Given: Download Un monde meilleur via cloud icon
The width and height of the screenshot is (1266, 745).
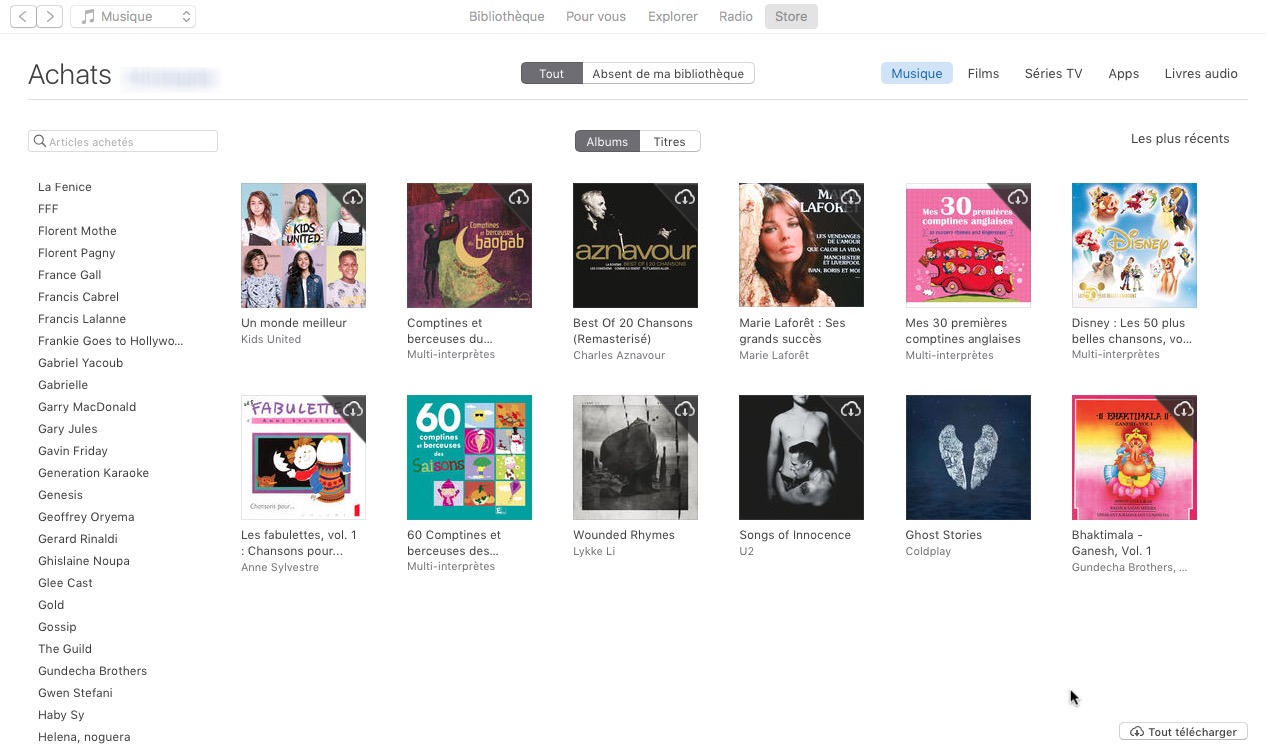Looking at the screenshot, I should tap(352, 197).
